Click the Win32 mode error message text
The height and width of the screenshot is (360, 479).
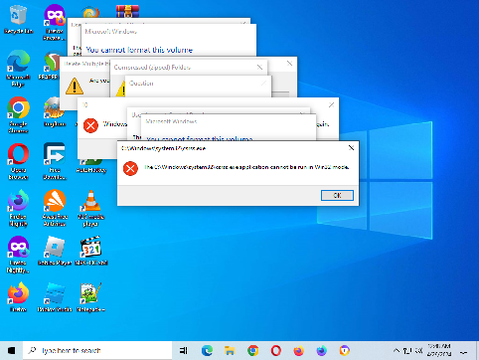coord(247,167)
